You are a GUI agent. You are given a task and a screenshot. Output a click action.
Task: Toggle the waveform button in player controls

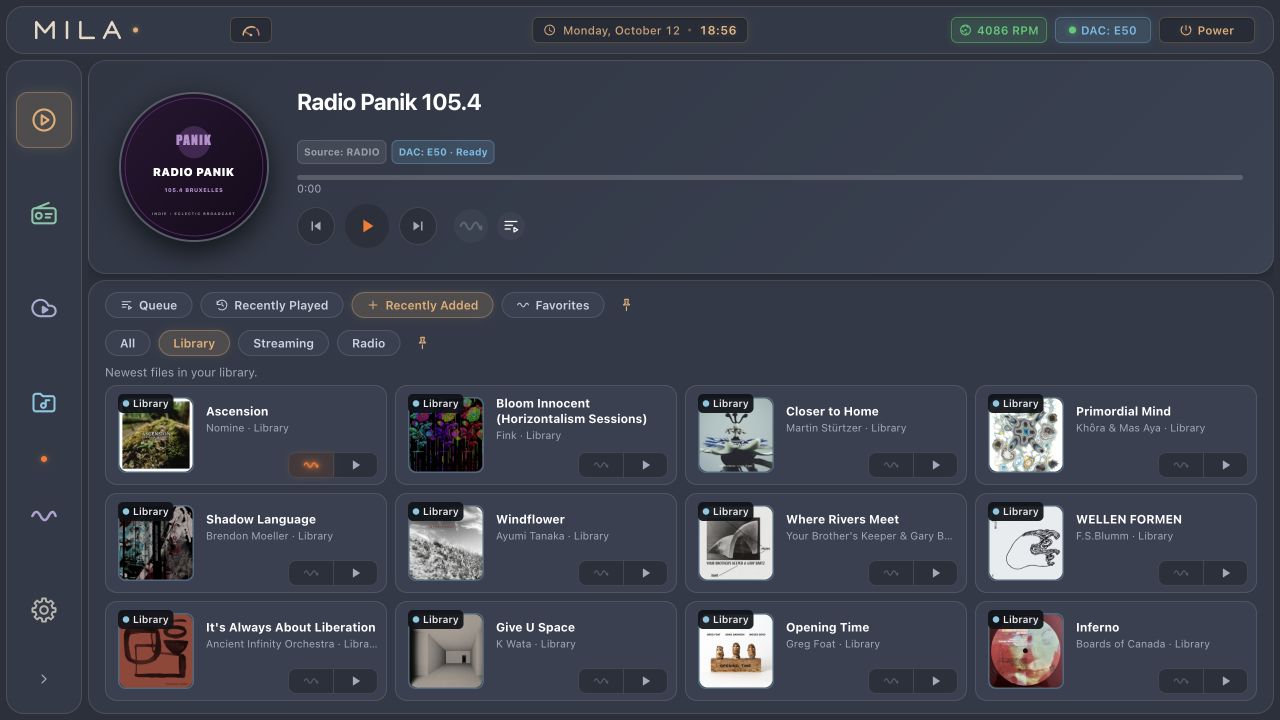point(471,226)
